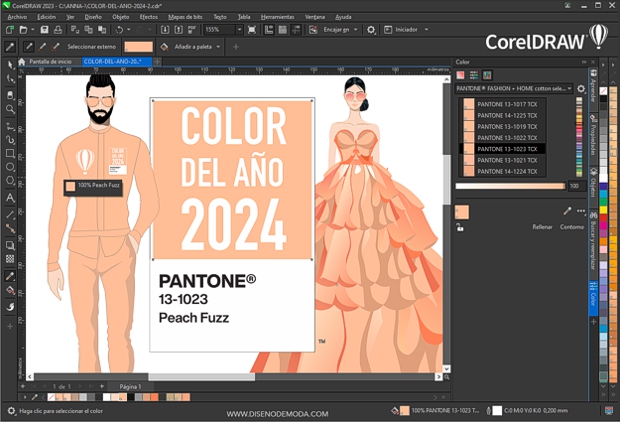Switch to Pantalla de inicio tab
This screenshot has width=620, height=422.
click(x=50, y=62)
